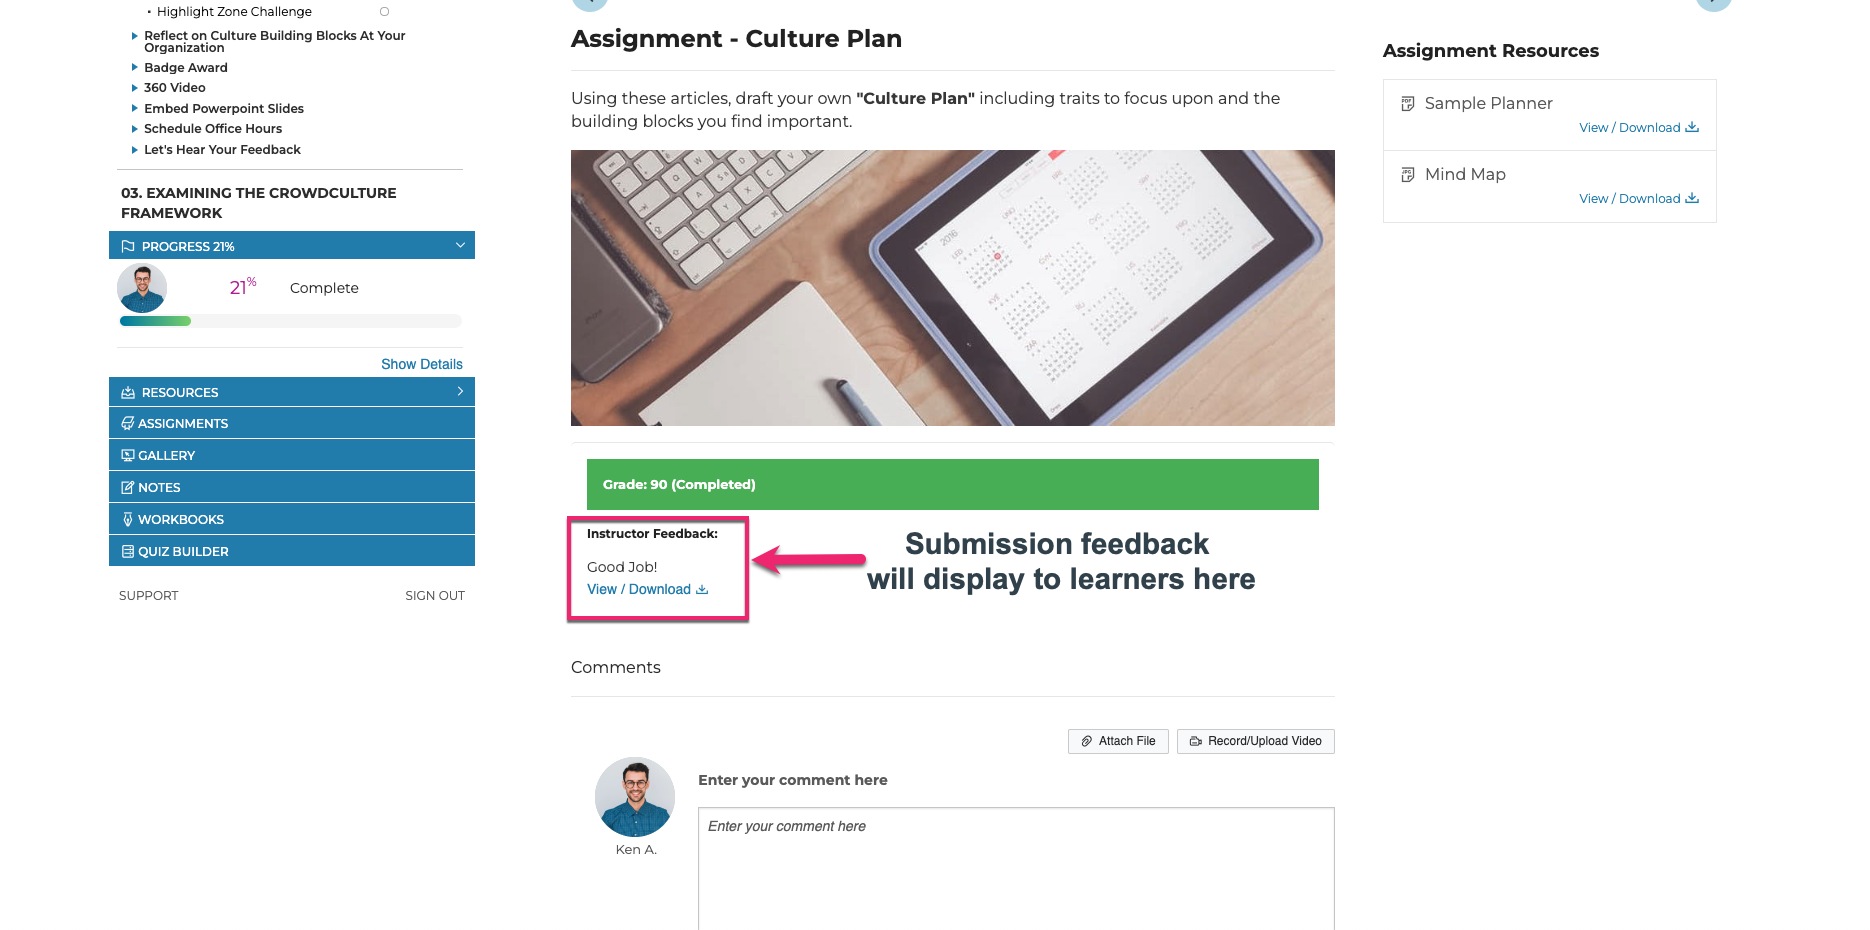
Task: Click the Support link
Action: tap(148, 596)
